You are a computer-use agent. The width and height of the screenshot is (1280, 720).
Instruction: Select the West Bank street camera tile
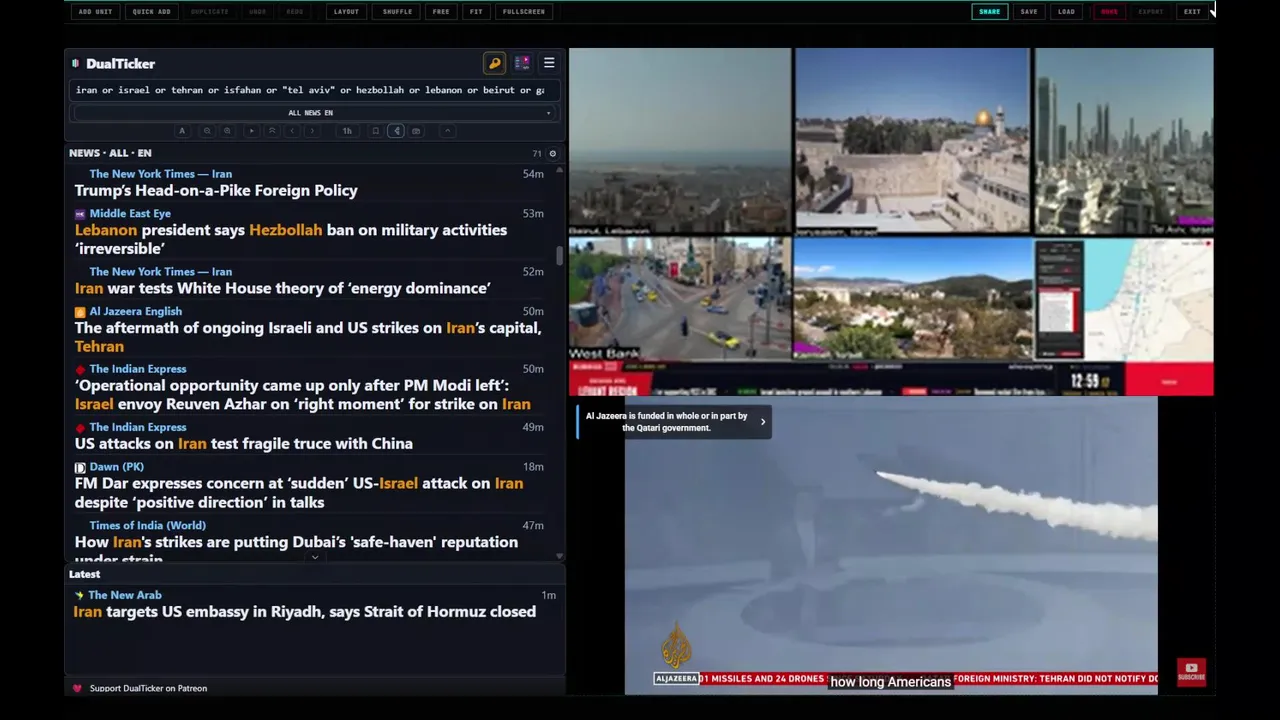click(x=679, y=299)
